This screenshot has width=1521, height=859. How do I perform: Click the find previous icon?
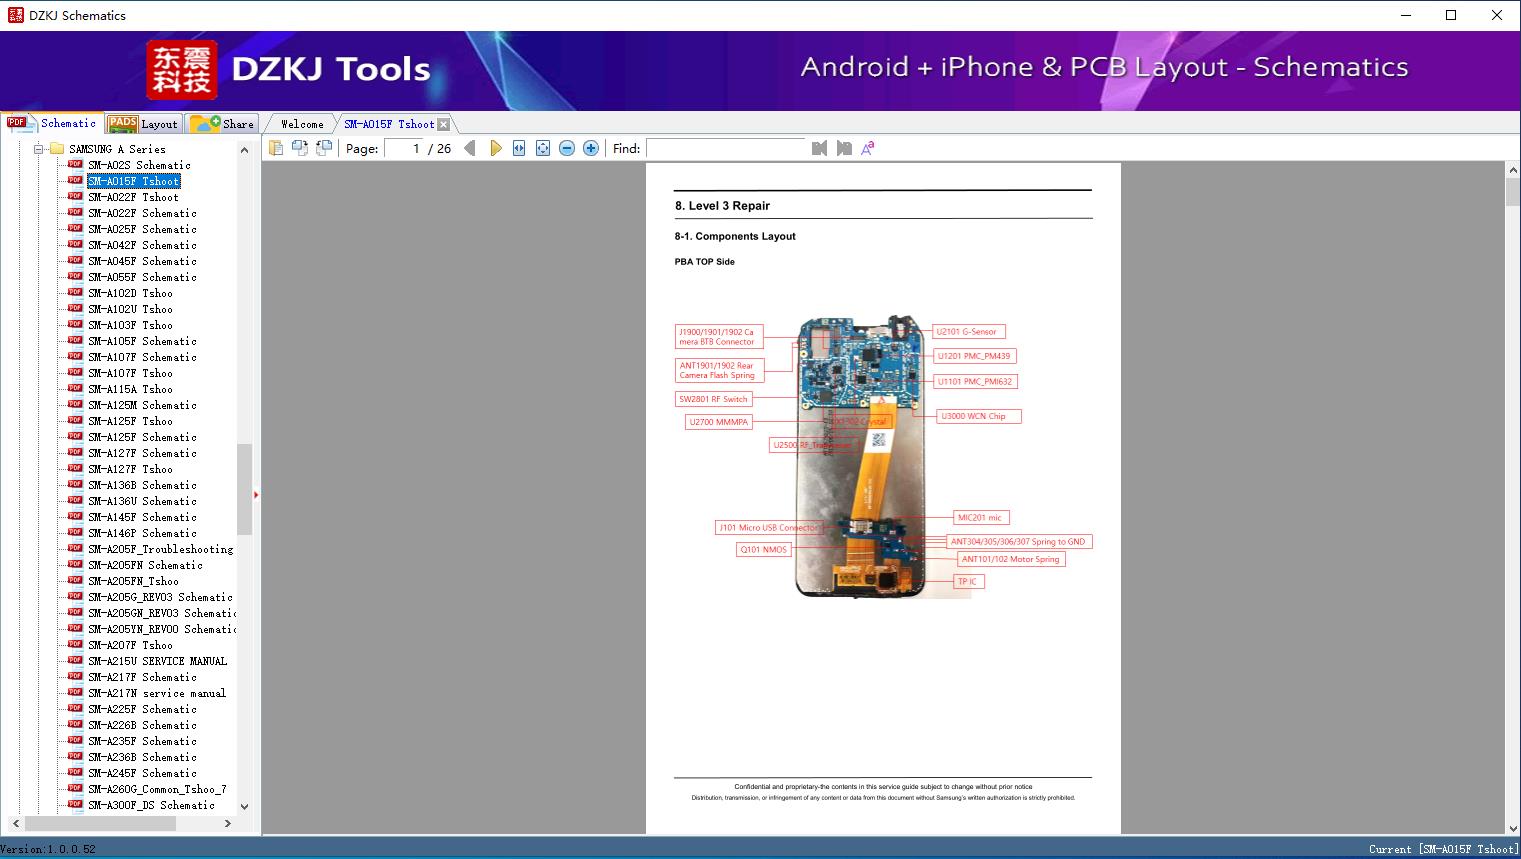820,148
